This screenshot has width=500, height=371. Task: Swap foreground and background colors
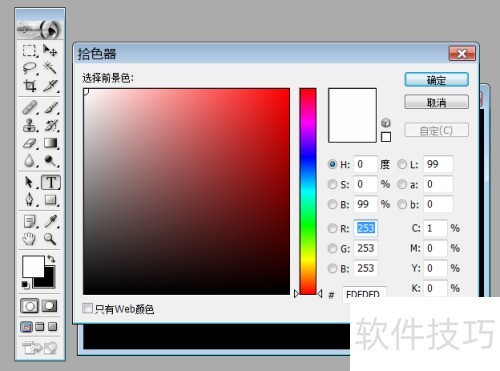point(51,259)
